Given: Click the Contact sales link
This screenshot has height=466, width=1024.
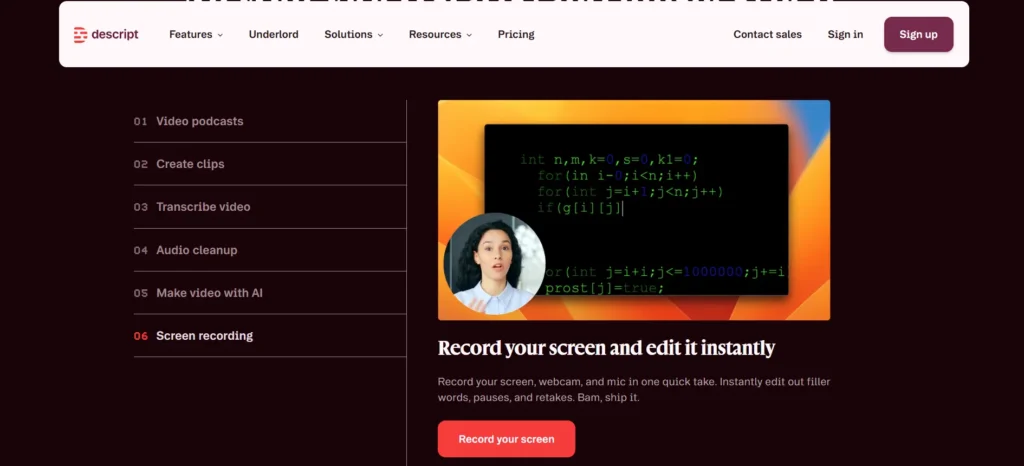Looking at the screenshot, I should [x=767, y=35].
